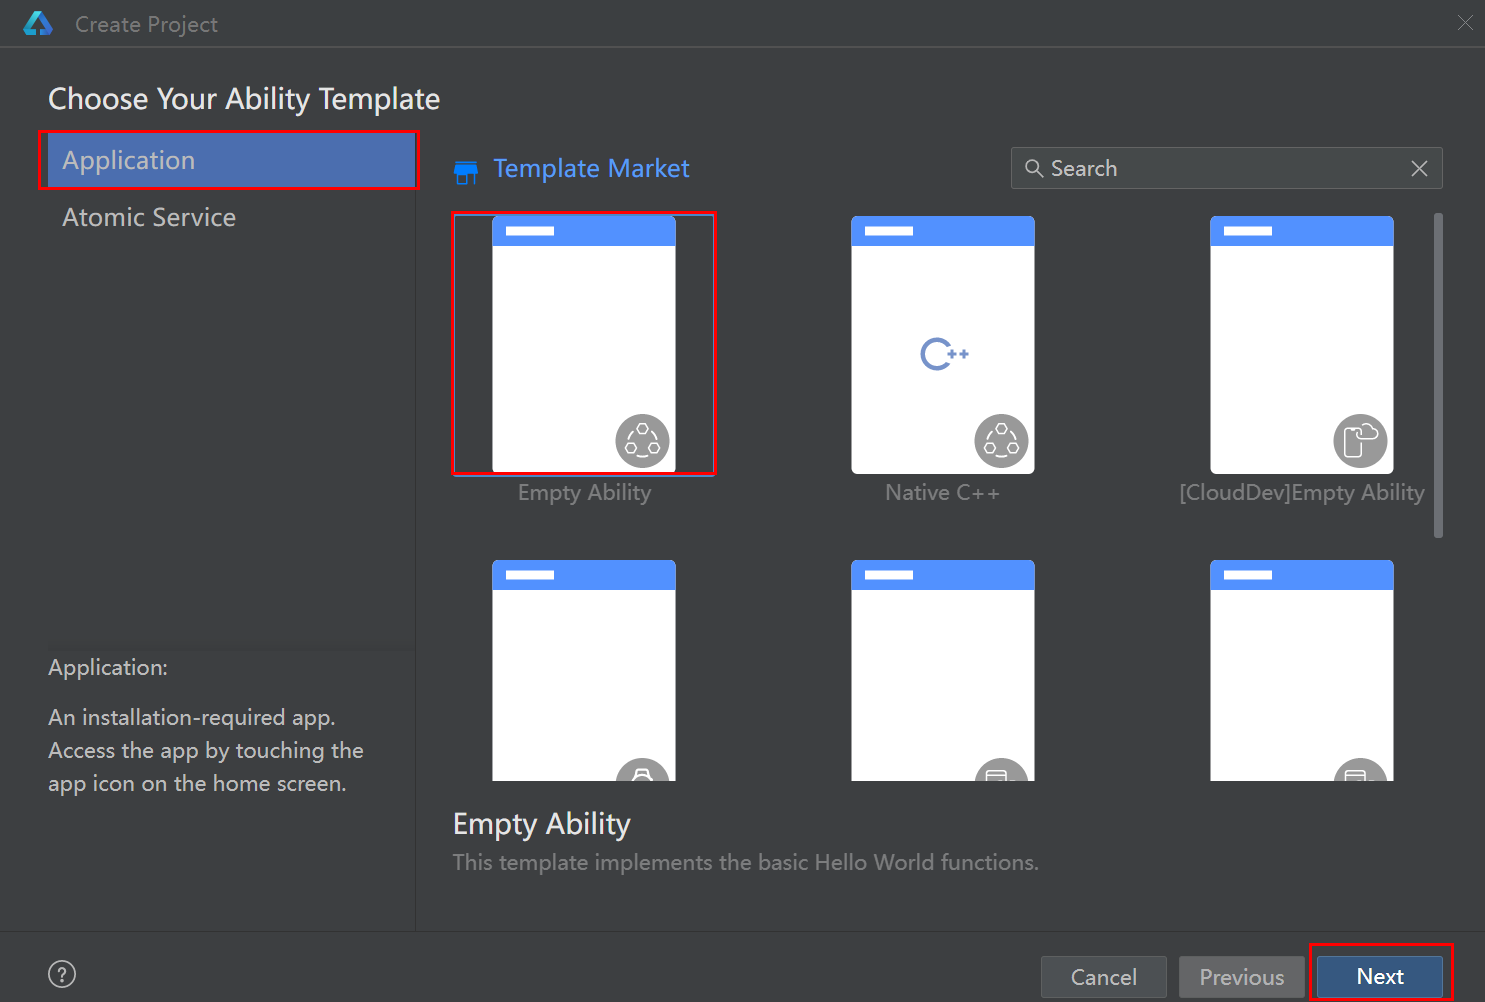This screenshot has height=1002, width=1485.
Task: Click the round badge on Native C++ card
Action: (1001, 440)
